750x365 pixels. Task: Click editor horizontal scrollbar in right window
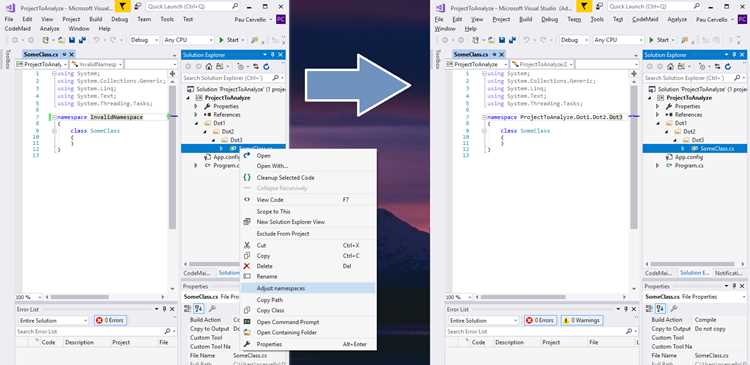523,297
